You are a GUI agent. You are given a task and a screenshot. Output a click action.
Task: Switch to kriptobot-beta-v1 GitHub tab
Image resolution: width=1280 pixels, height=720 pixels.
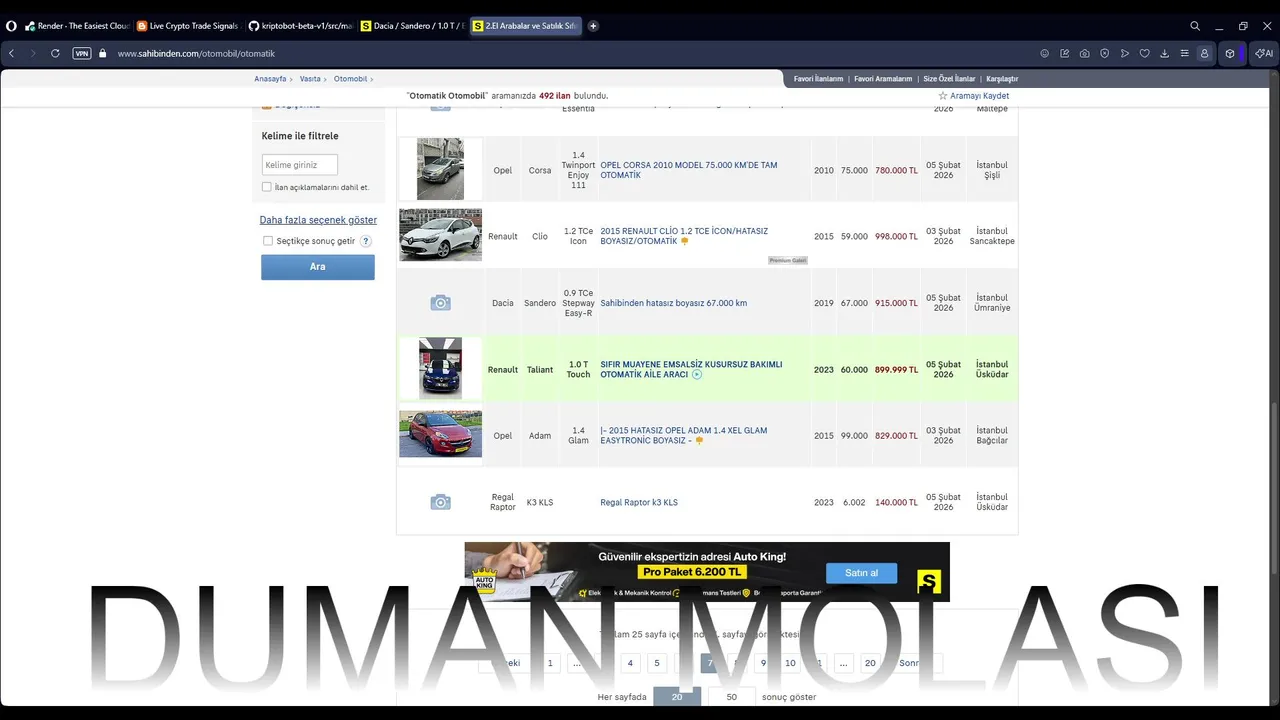point(300,26)
